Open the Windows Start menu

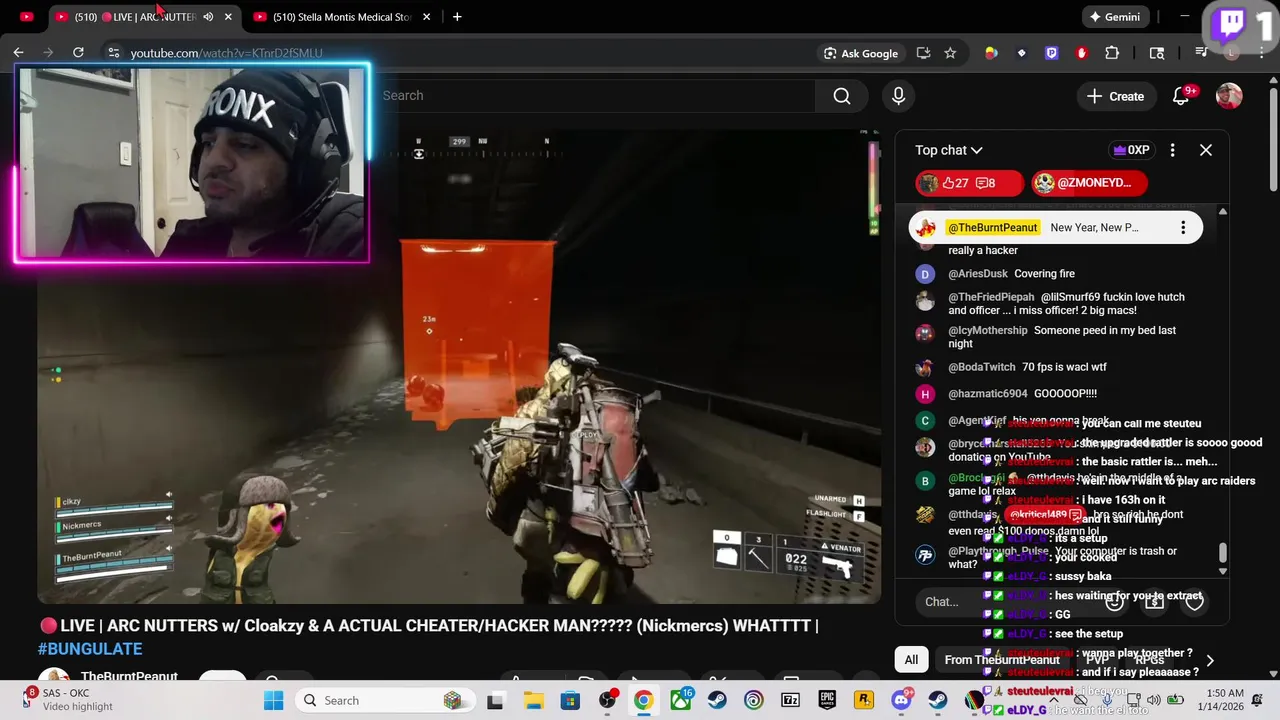coord(273,700)
